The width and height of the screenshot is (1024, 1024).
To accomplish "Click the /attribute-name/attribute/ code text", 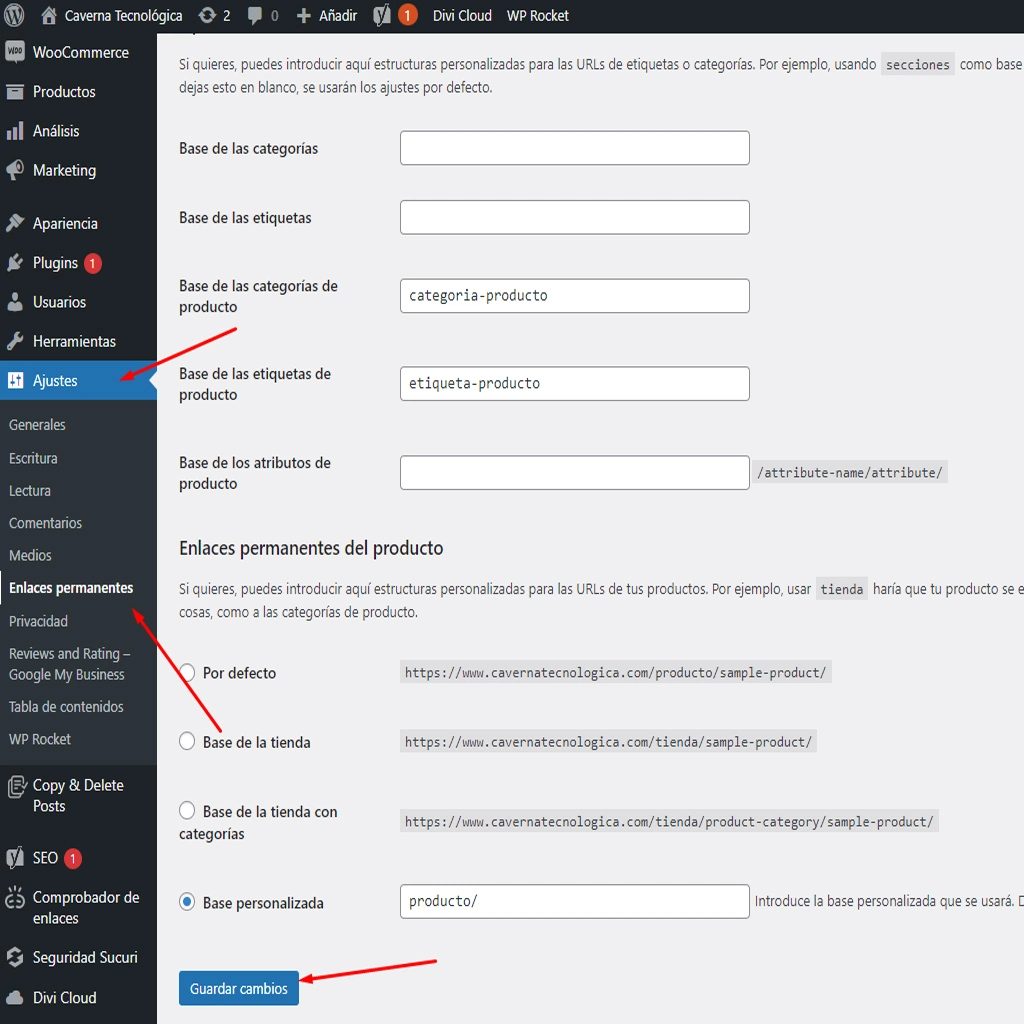I will coord(850,472).
